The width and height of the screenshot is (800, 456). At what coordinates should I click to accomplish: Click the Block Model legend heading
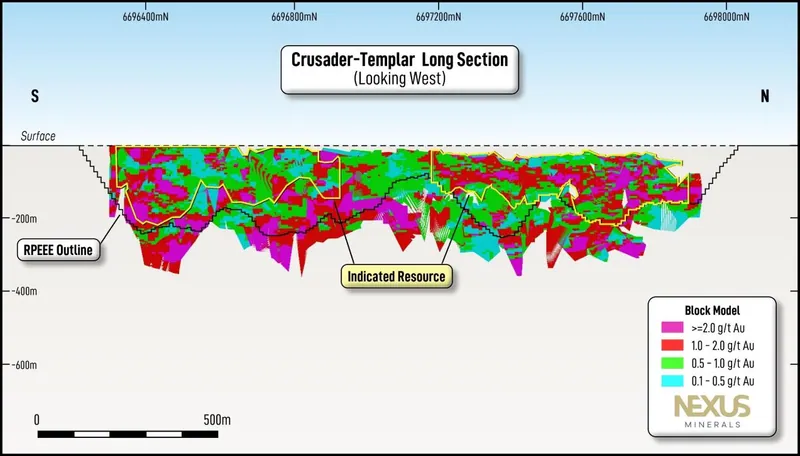point(712,310)
